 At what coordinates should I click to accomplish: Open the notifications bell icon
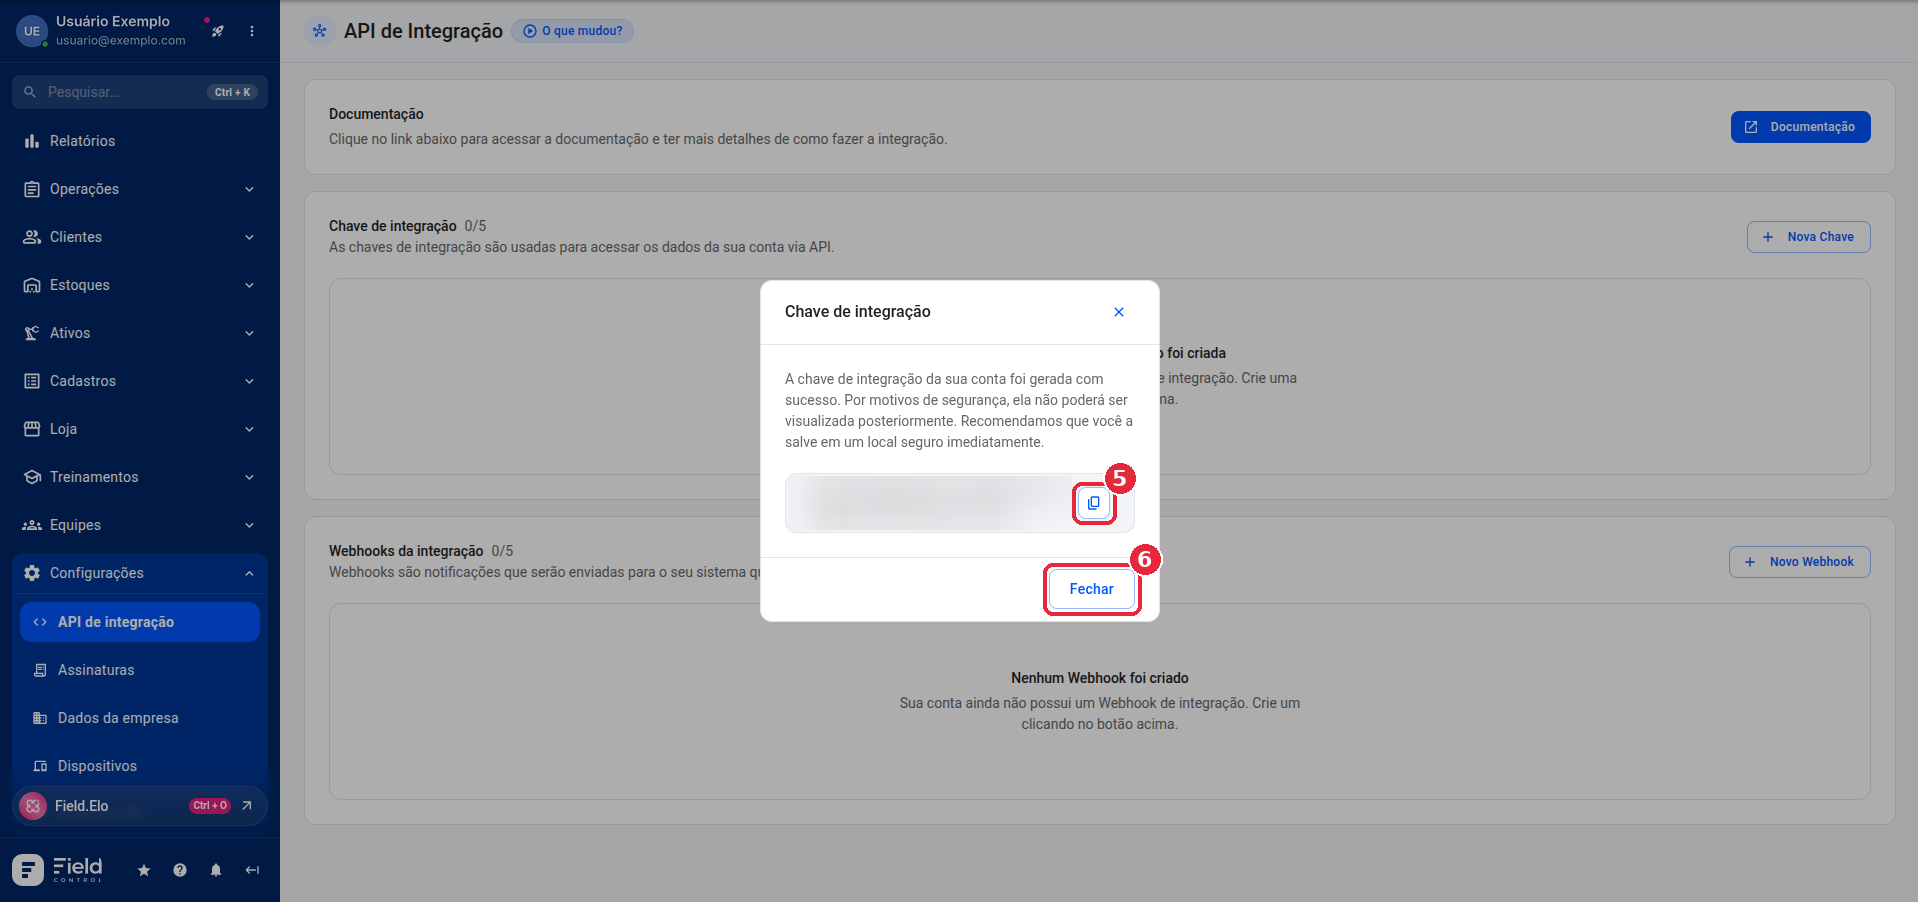pyautogui.click(x=216, y=870)
